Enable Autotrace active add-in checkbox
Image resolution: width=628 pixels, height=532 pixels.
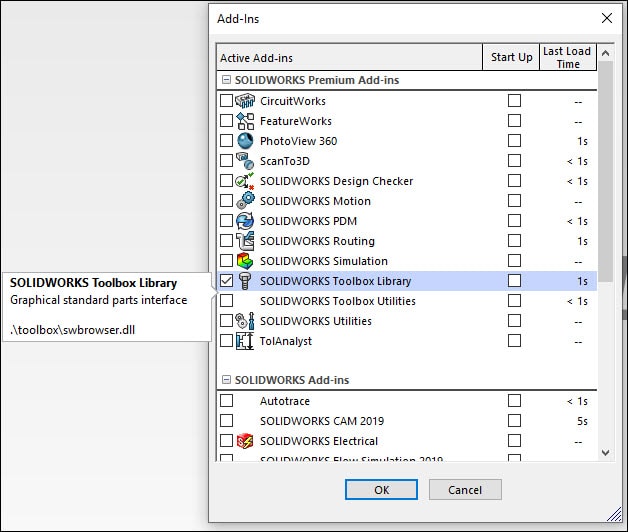(x=226, y=401)
